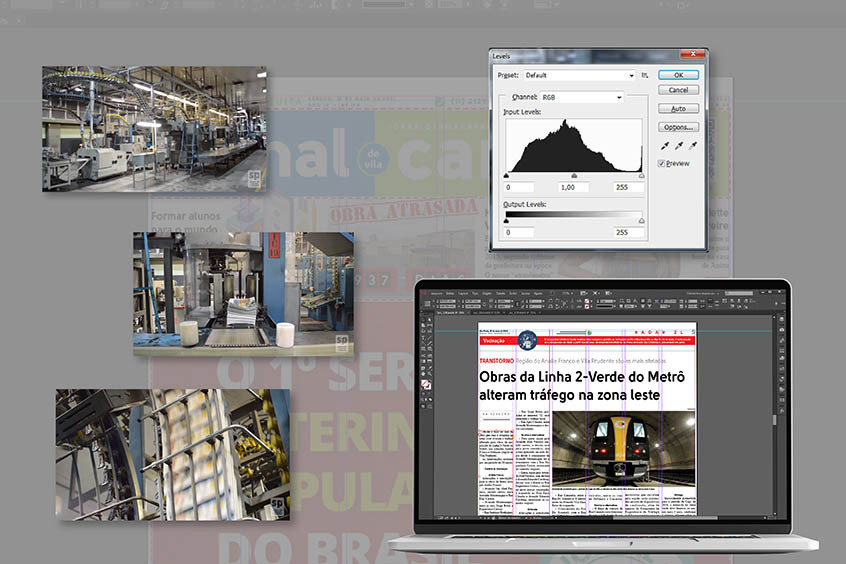Click the midtone input field showing 1,00
The height and width of the screenshot is (564, 846).
[573, 187]
